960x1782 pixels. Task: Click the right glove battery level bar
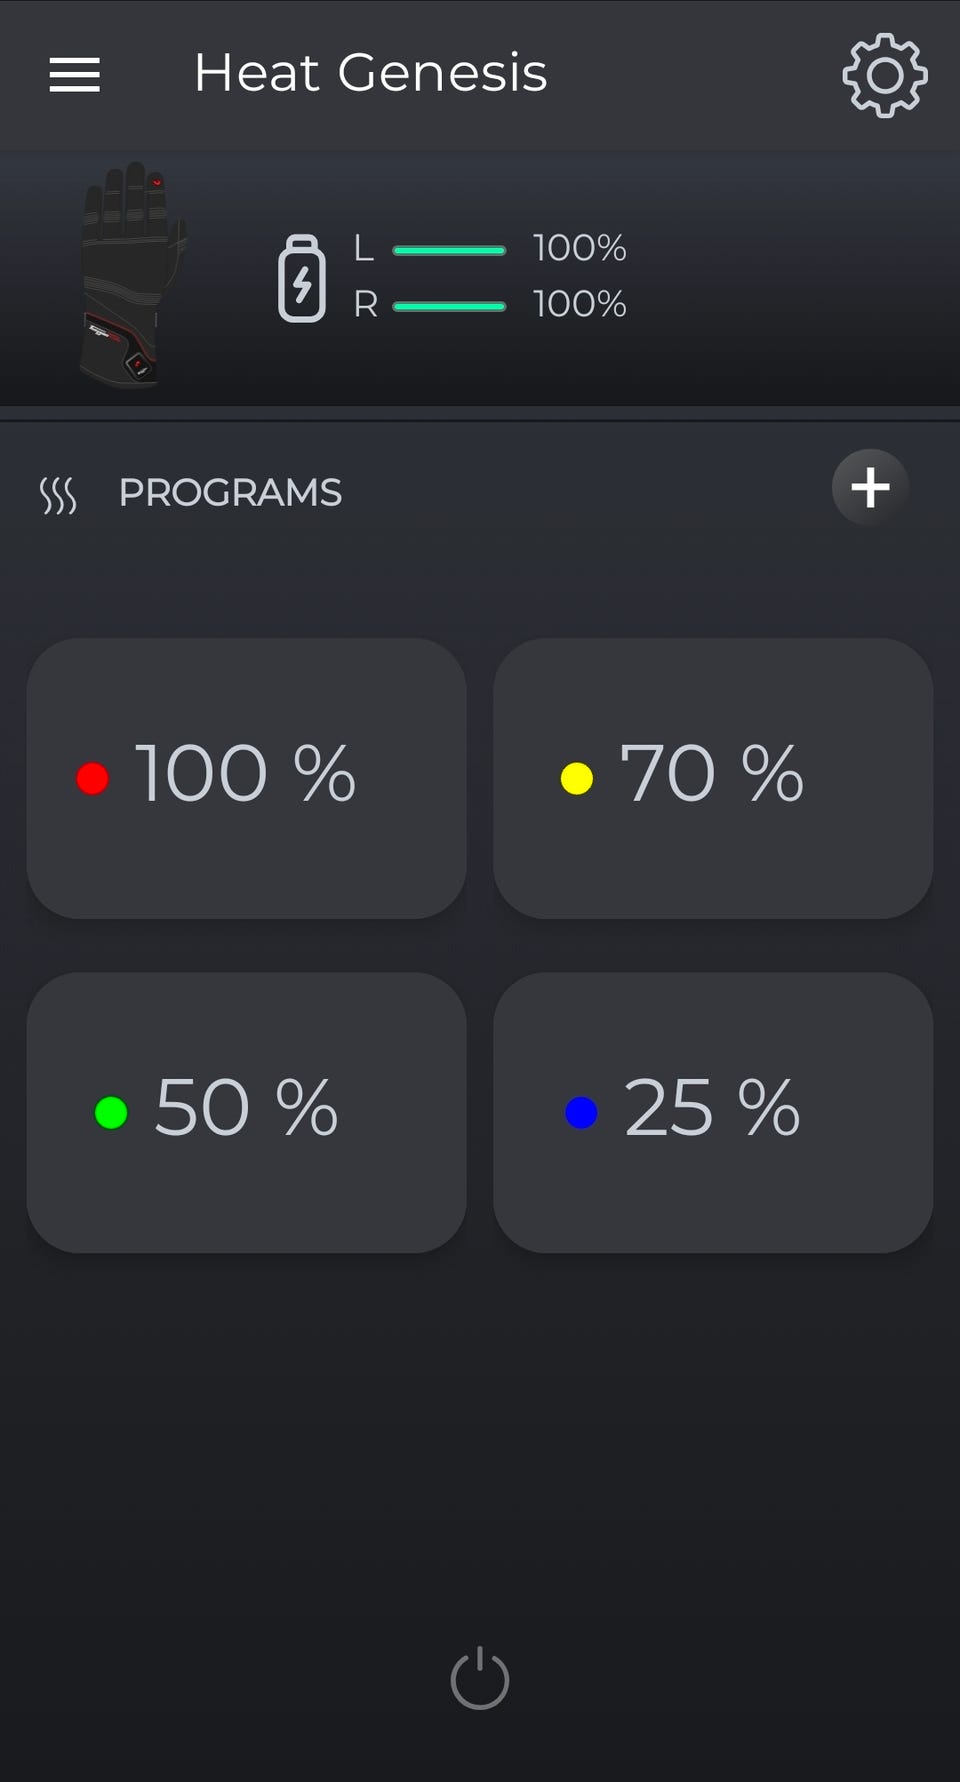449,306
